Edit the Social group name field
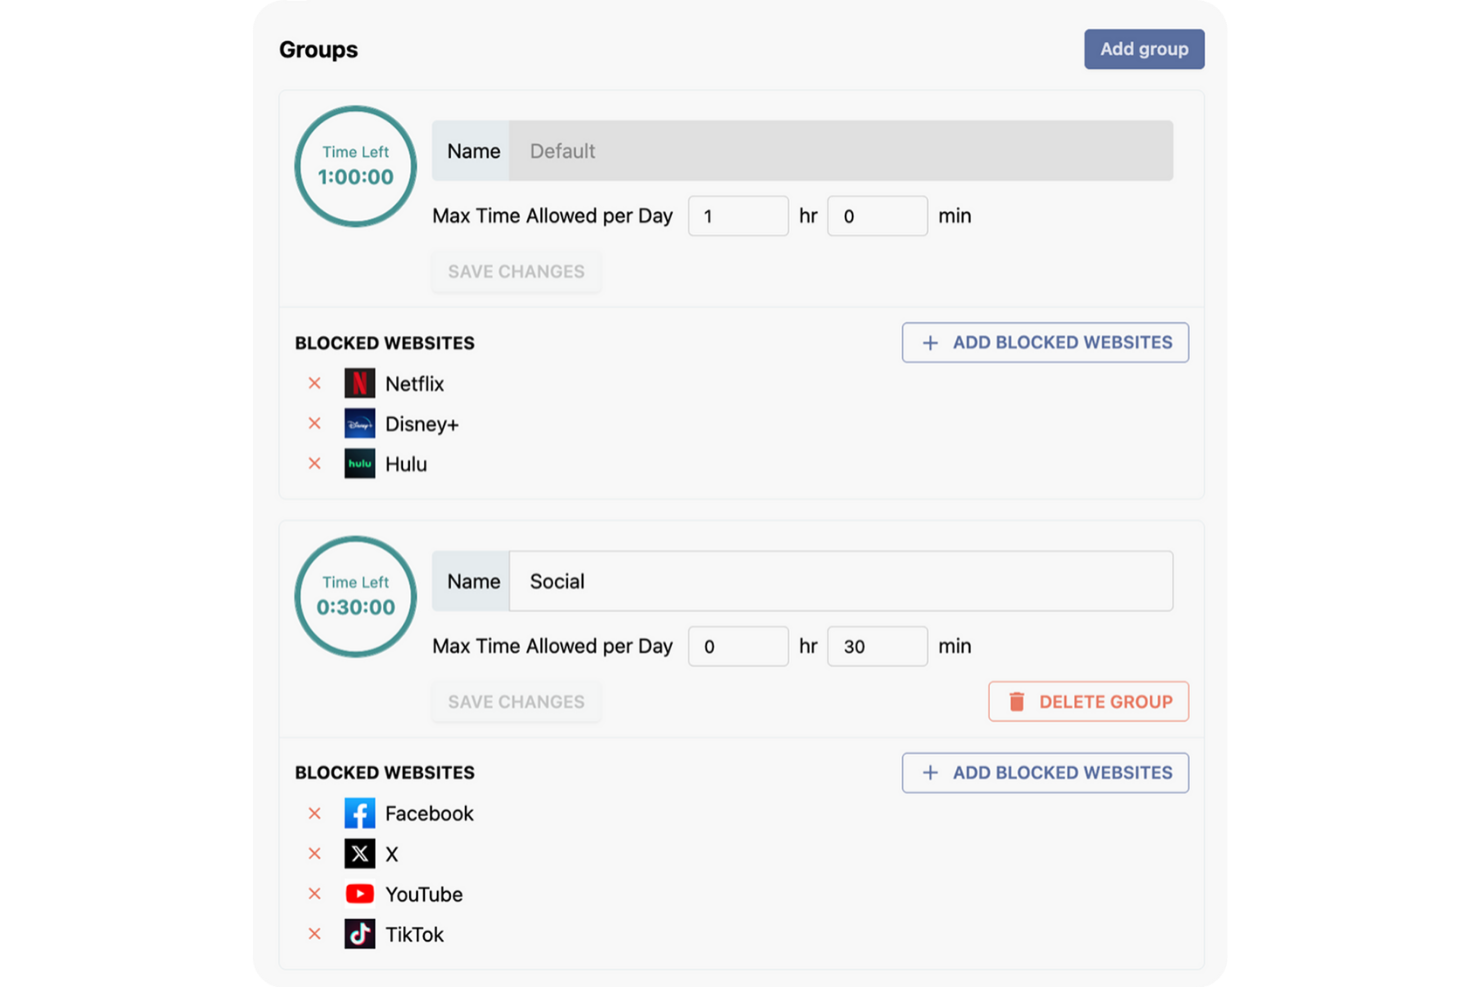Image resolution: width=1480 pixels, height=987 pixels. [x=840, y=582]
